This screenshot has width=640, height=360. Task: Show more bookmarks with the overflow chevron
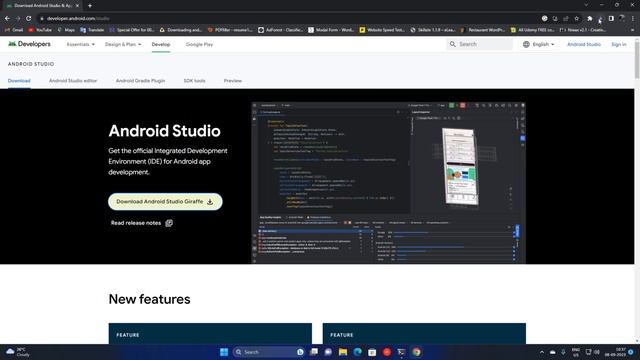point(633,30)
